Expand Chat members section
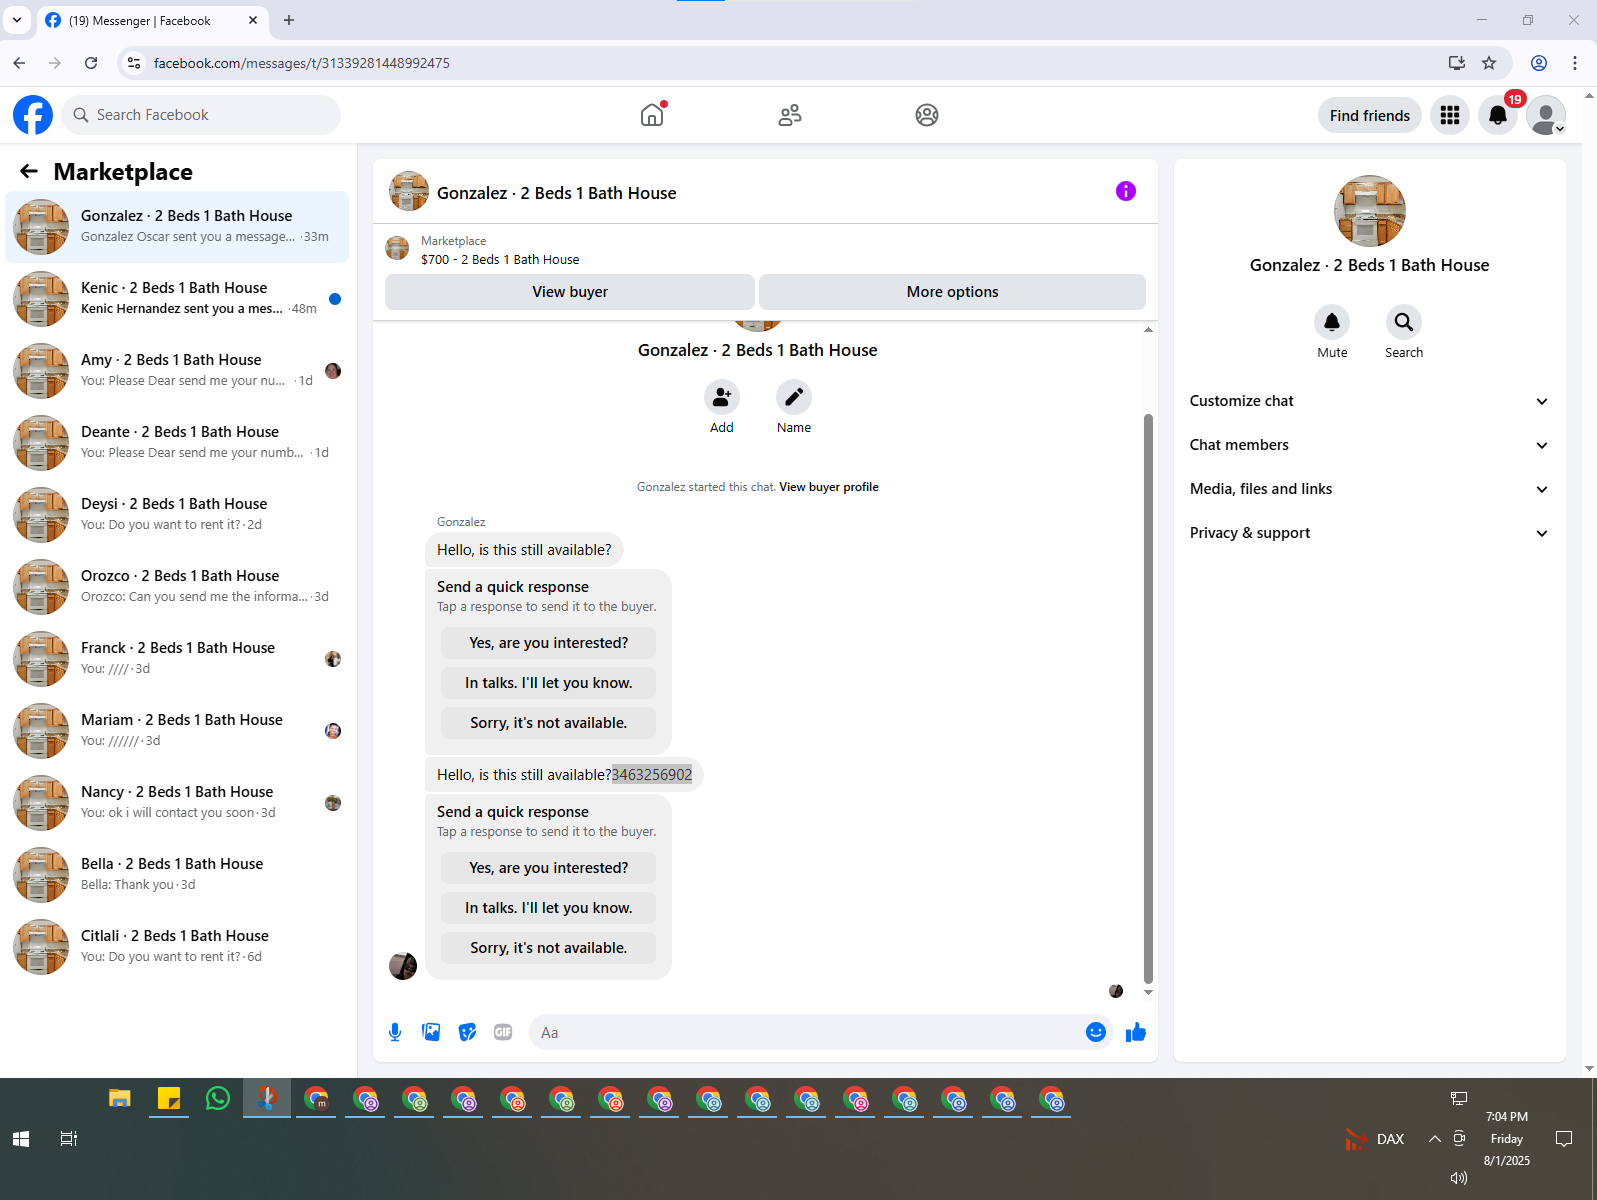The height and width of the screenshot is (1200, 1597). (1369, 445)
